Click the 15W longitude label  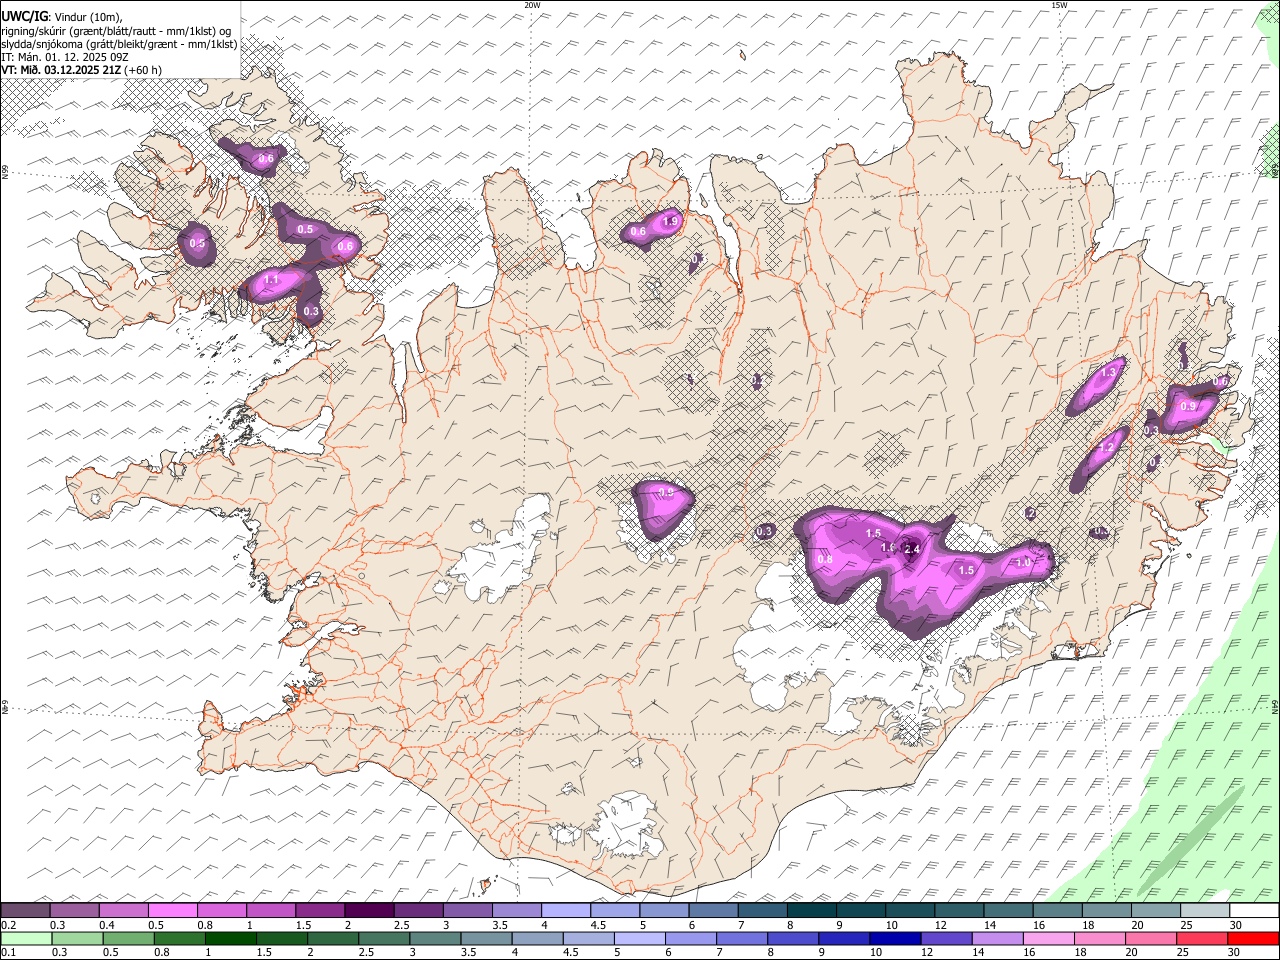tap(1059, 5)
